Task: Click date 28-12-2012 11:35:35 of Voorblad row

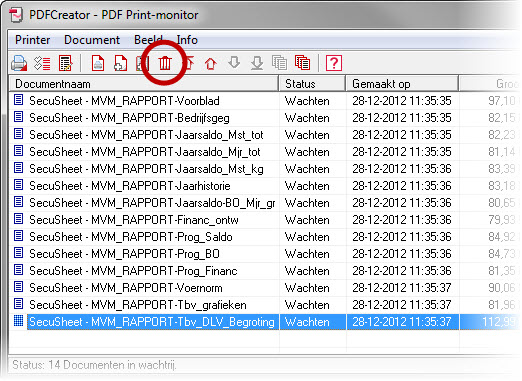Action: [x=402, y=101]
